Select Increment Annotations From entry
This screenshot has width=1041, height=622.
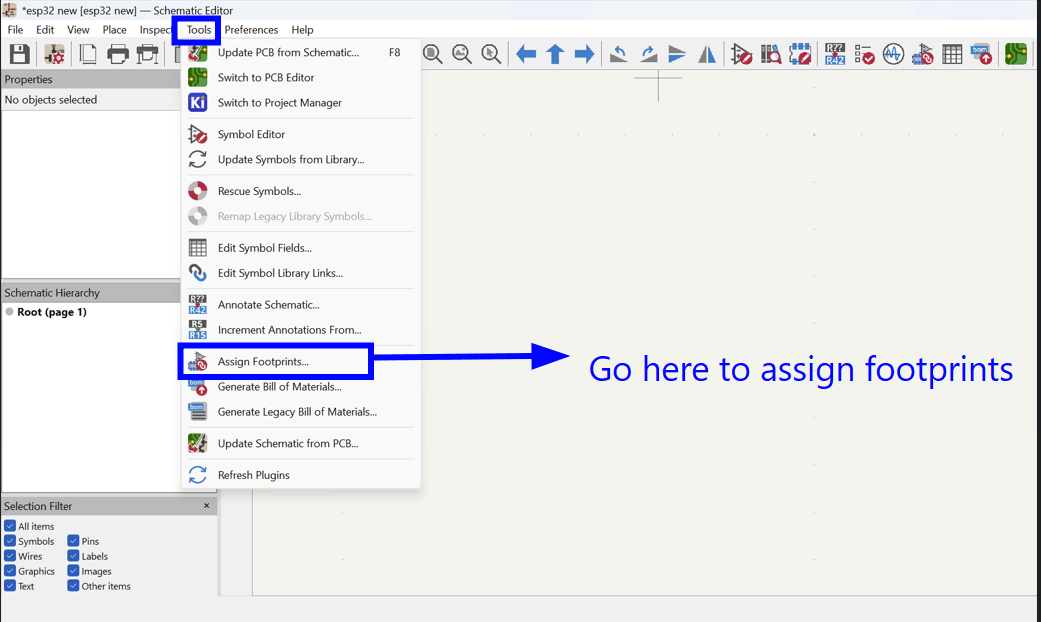coord(301,330)
